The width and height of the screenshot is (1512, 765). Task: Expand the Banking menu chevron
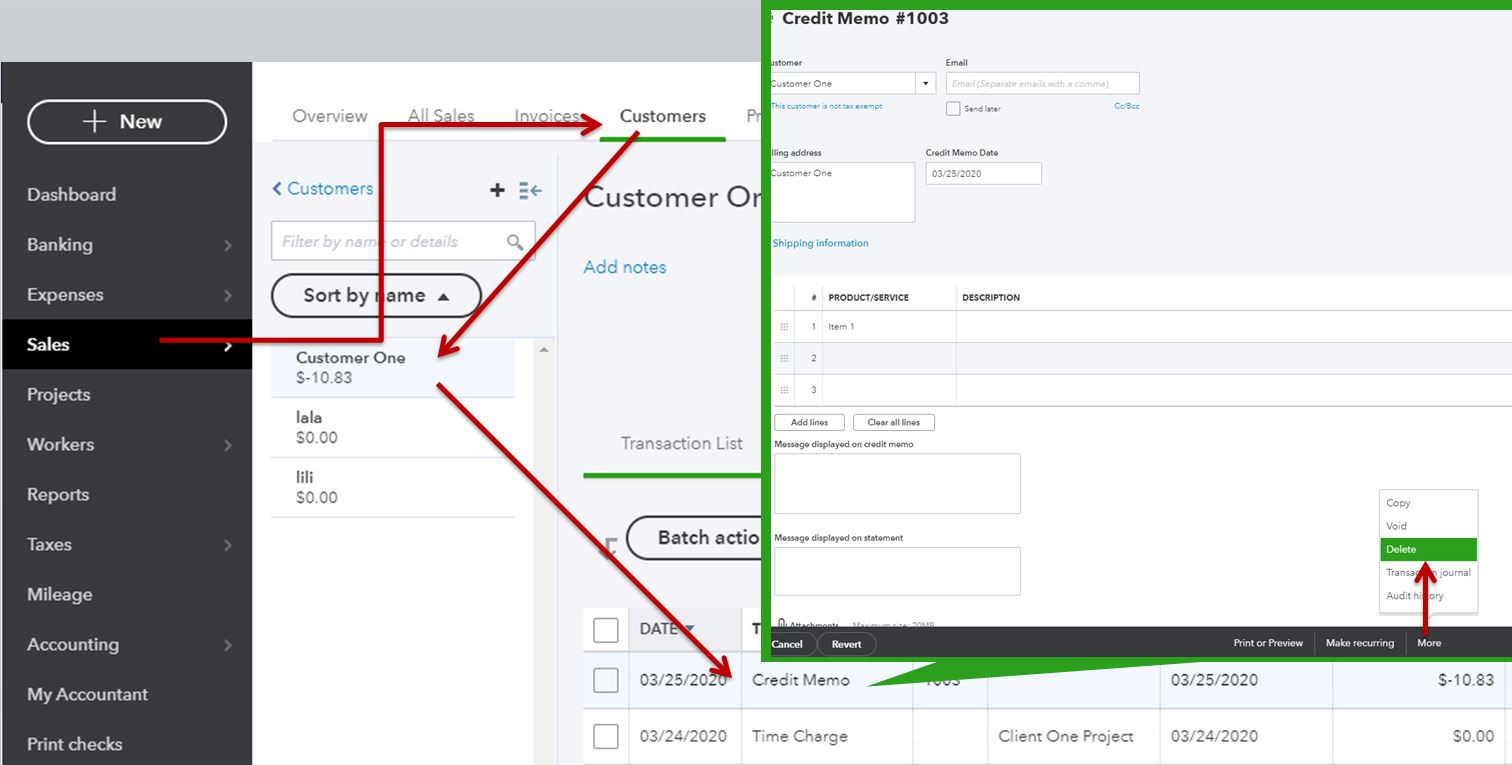pos(228,245)
